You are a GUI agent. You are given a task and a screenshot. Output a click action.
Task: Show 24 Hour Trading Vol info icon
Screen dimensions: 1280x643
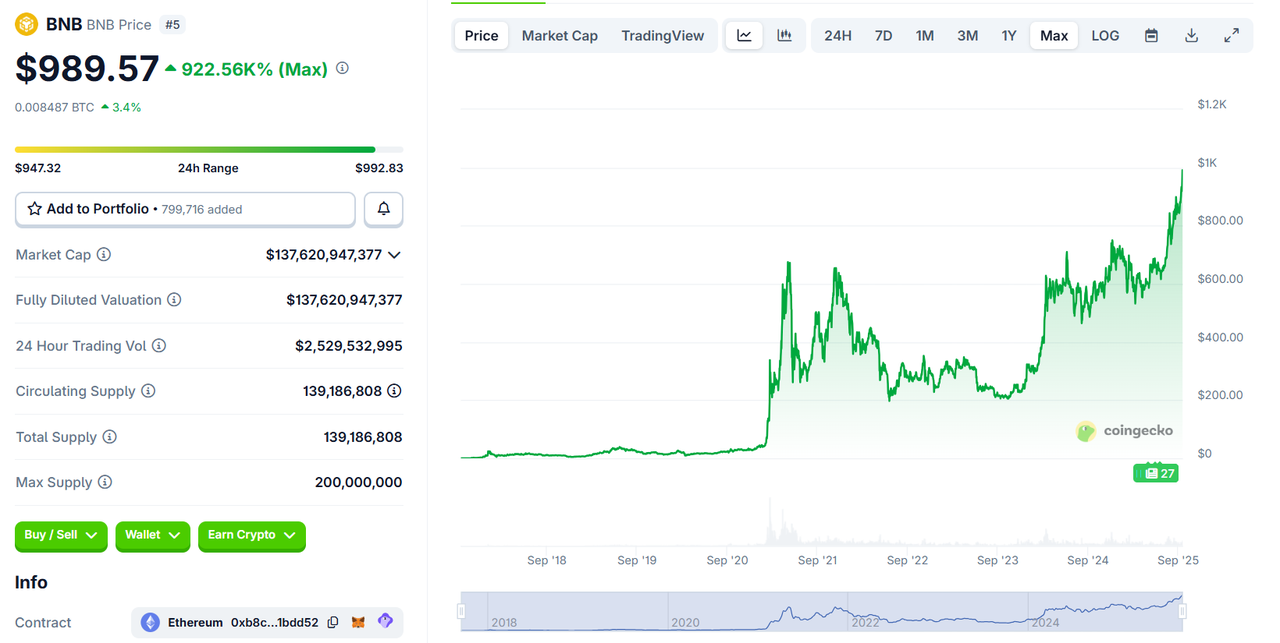tap(159, 346)
